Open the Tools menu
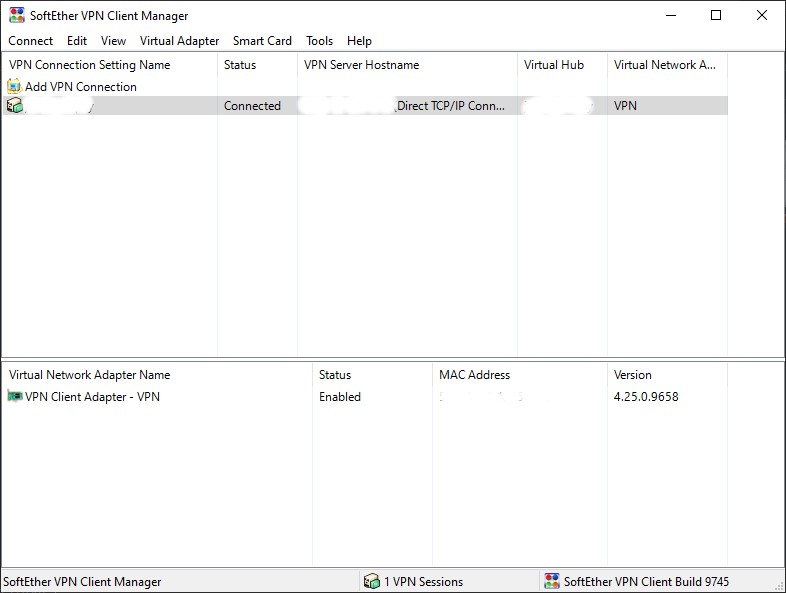 pyautogui.click(x=319, y=41)
